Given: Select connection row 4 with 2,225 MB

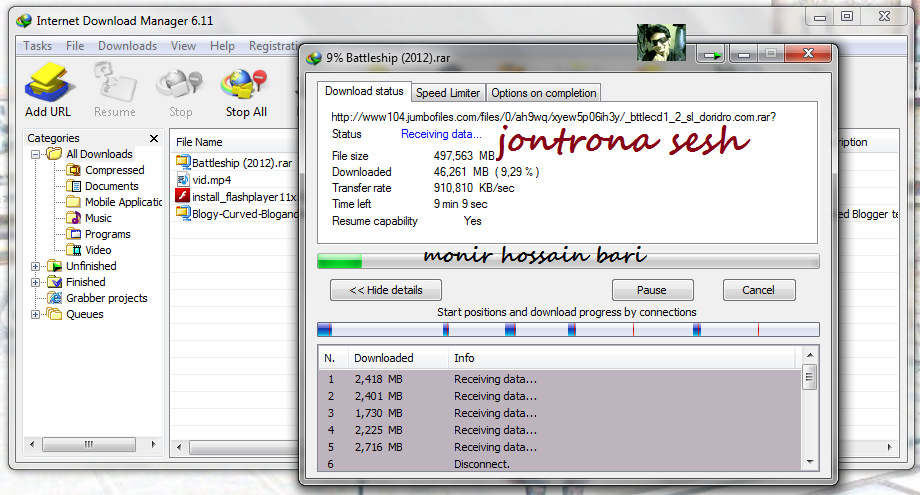Looking at the screenshot, I should pos(560,430).
